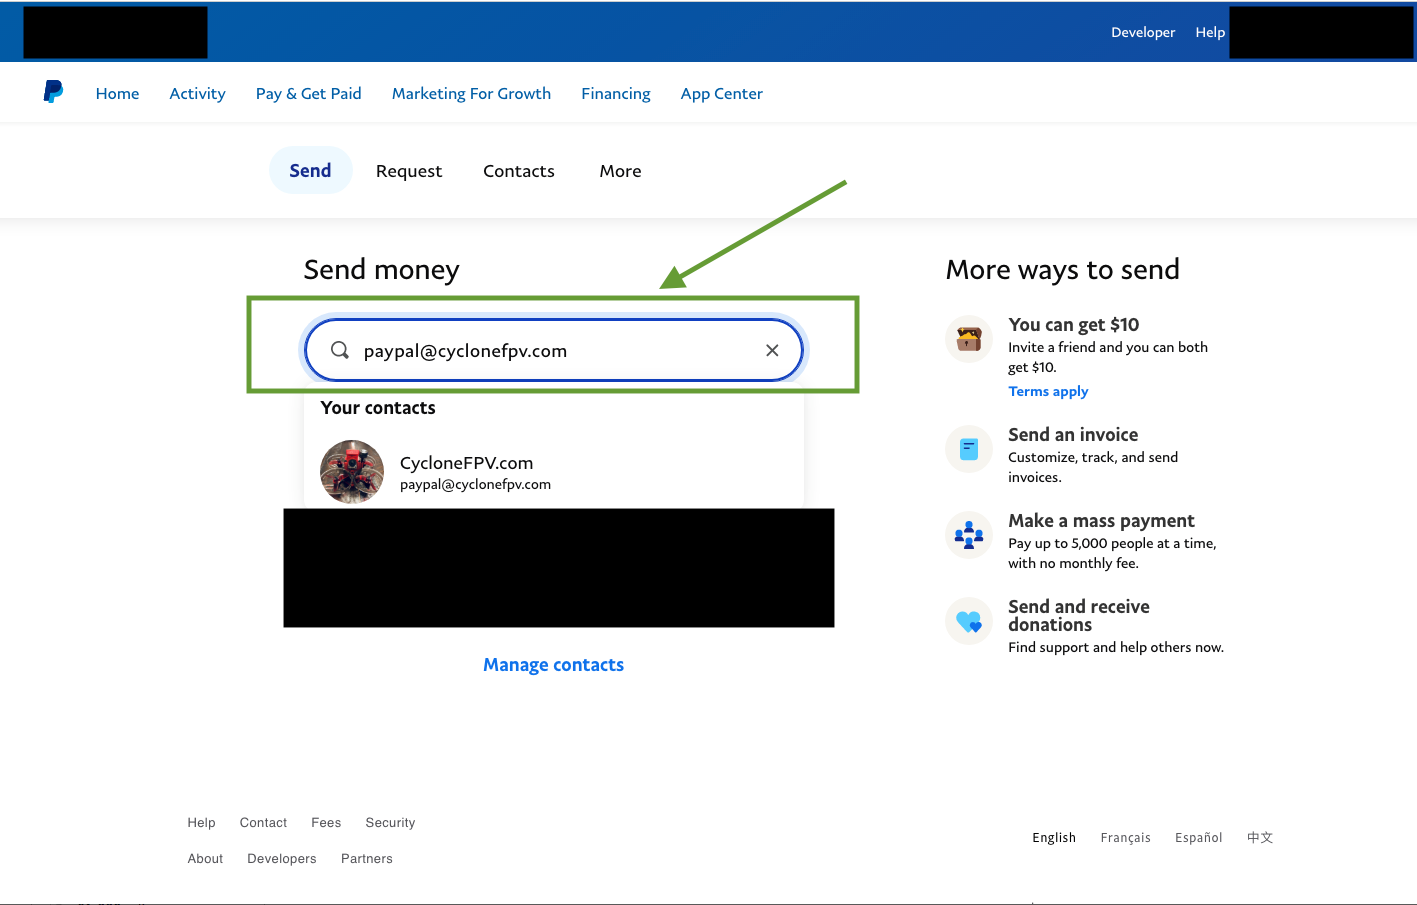Viewport: 1417px width, 905px height.
Task: Open the Home navigation item
Action: click(117, 93)
